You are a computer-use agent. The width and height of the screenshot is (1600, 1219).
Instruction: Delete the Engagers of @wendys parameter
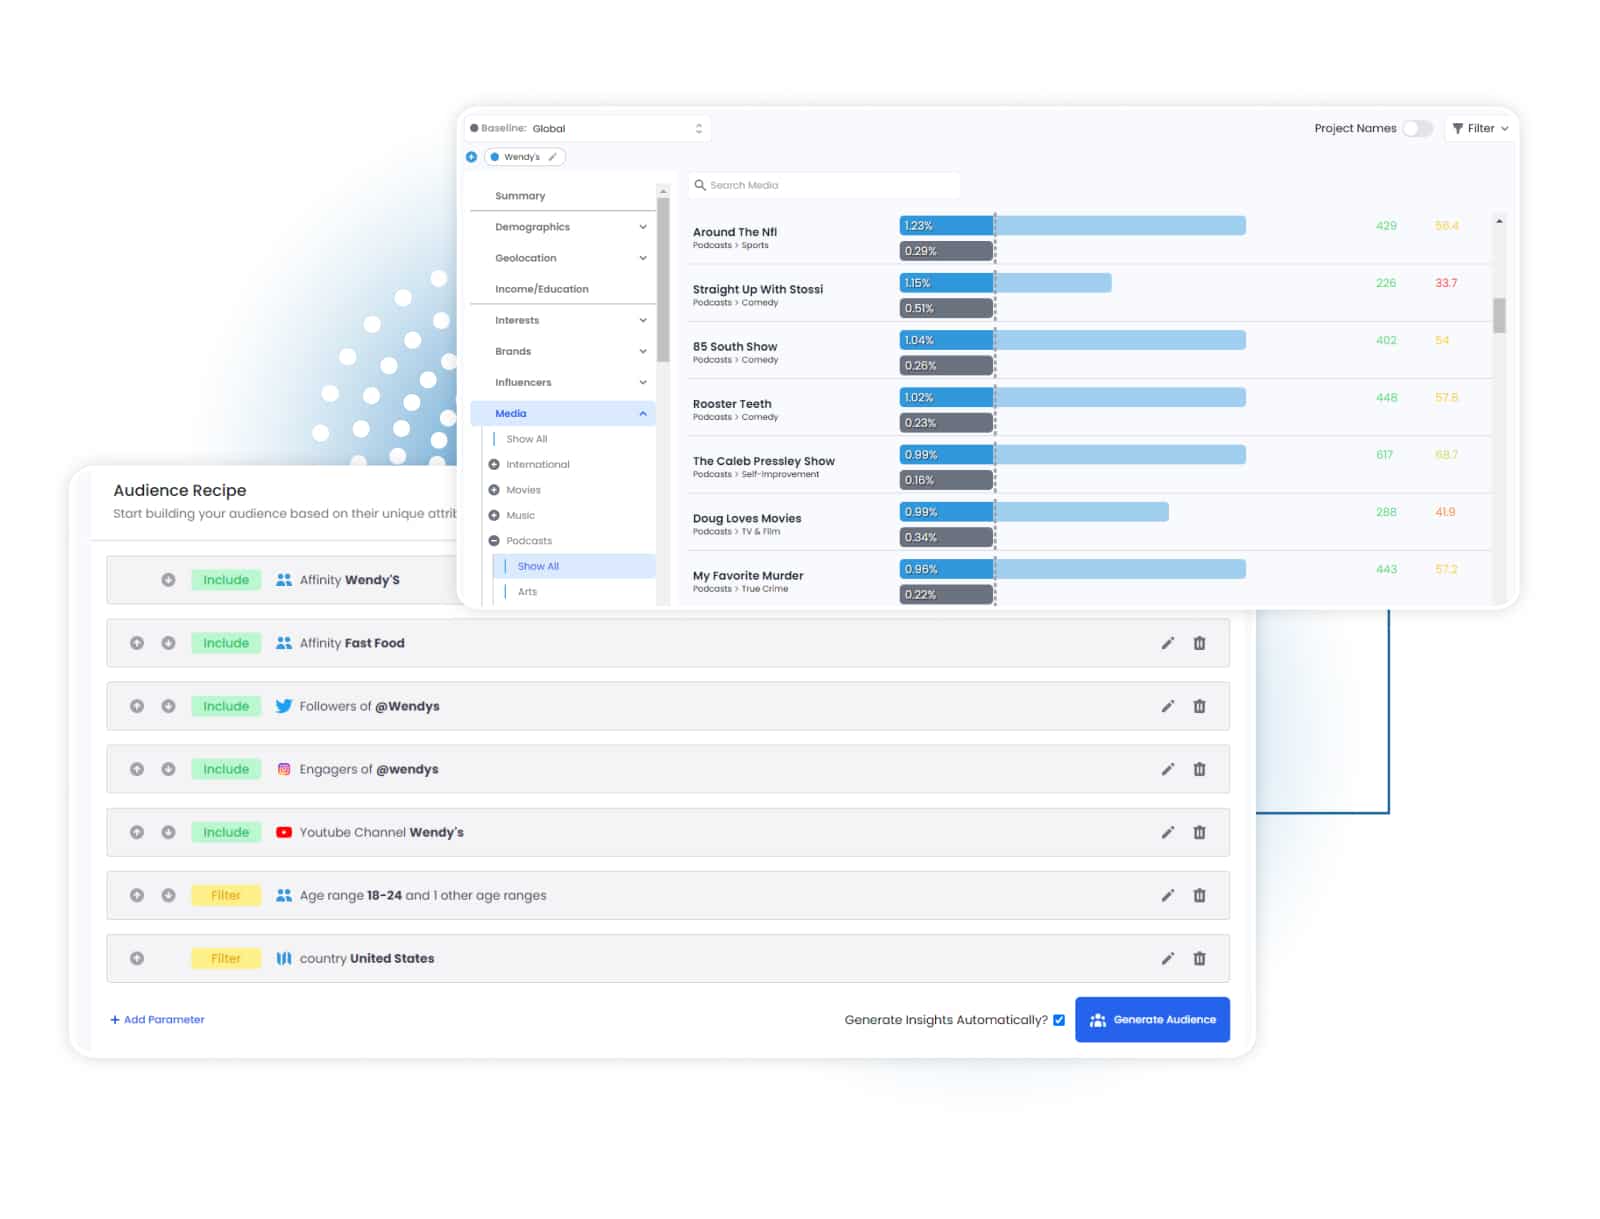[x=1199, y=769]
